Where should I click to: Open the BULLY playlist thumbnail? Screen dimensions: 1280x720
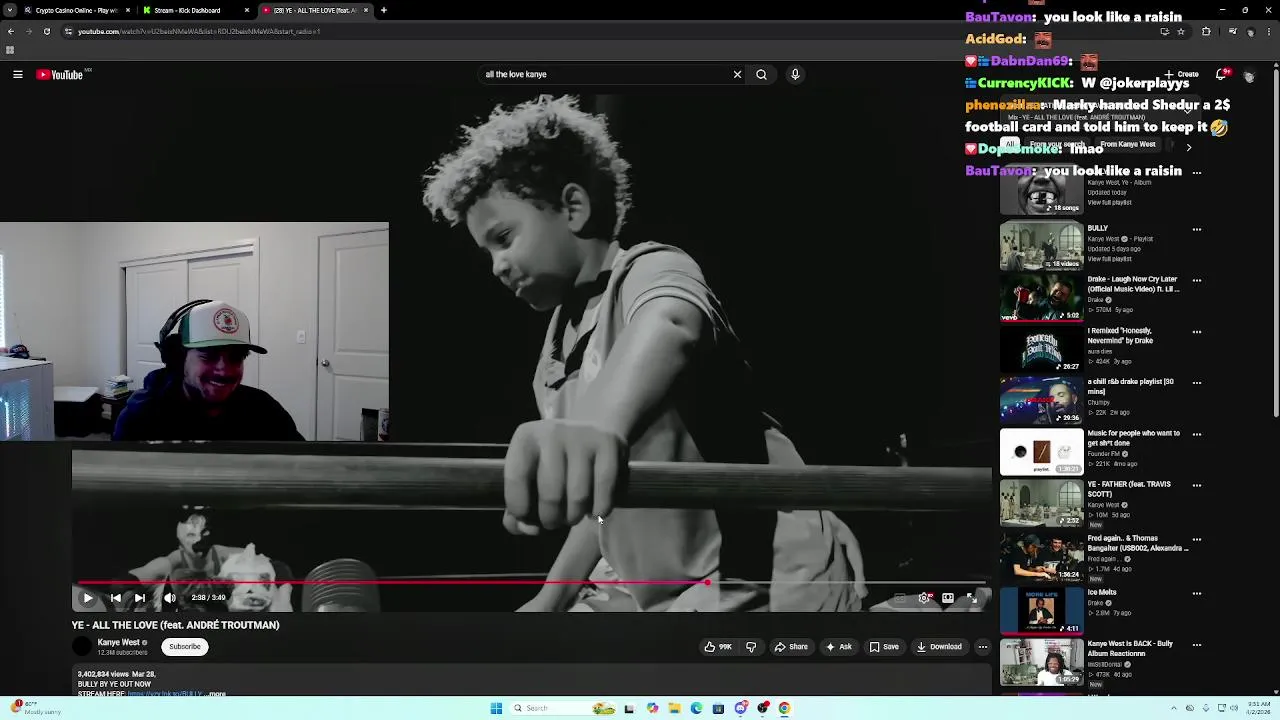(x=1041, y=246)
